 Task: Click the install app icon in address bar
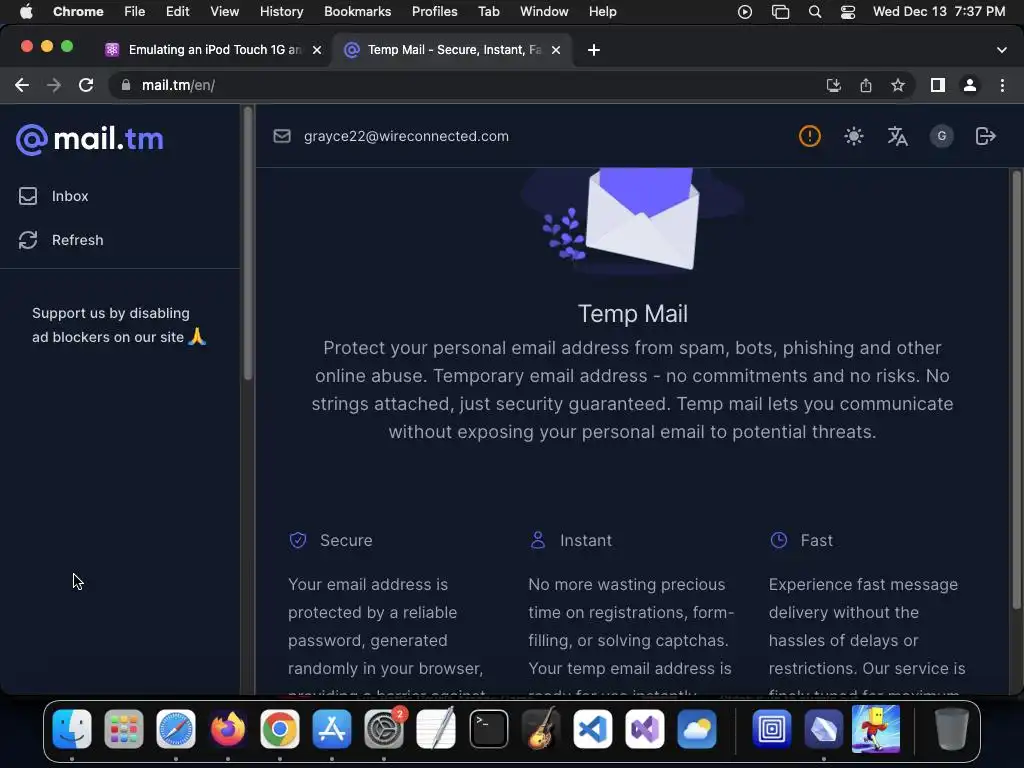833,85
